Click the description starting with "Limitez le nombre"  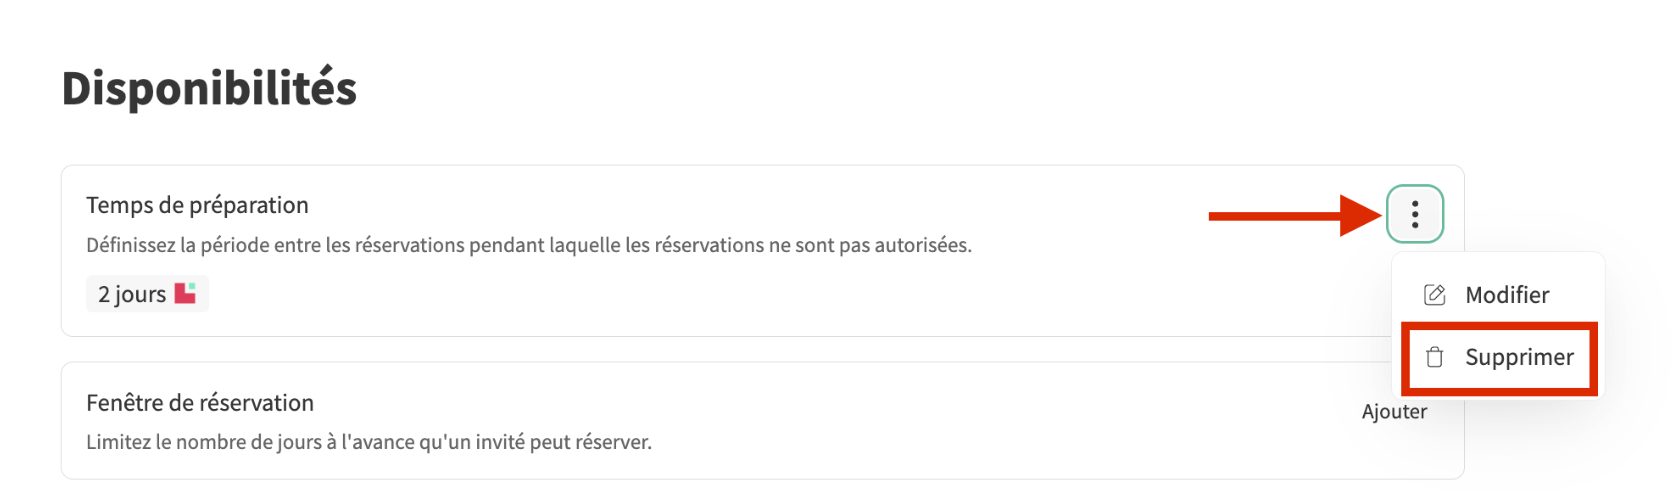point(368,442)
